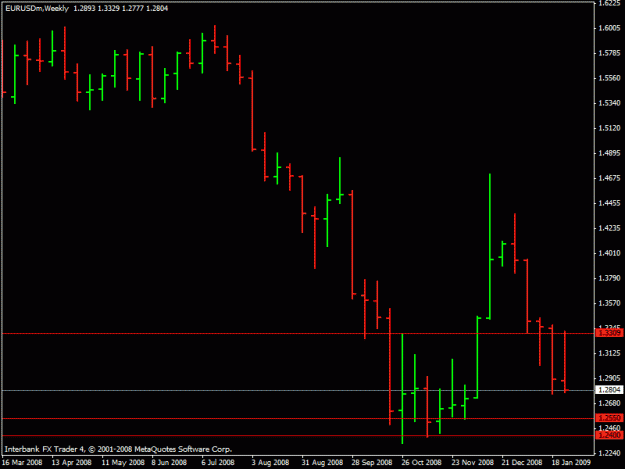
Task: Click the 1.2680 price scale value
Action: pyautogui.click(x=609, y=403)
